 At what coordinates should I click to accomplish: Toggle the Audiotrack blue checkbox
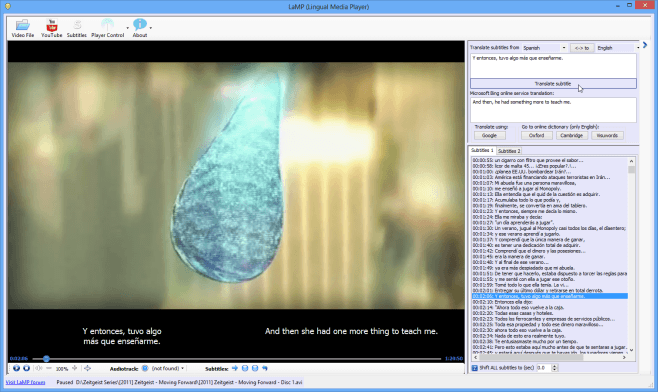point(145,368)
